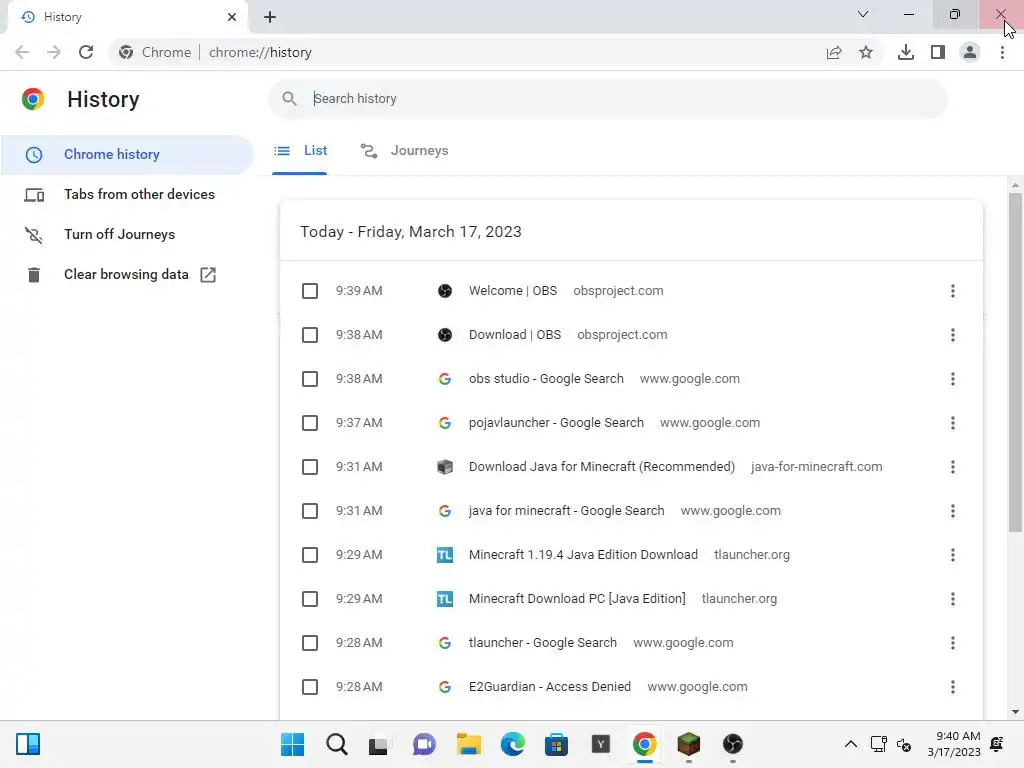
Task: Launch Microsoft Edge from taskbar
Action: pyautogui.click(x=513, y=744)
